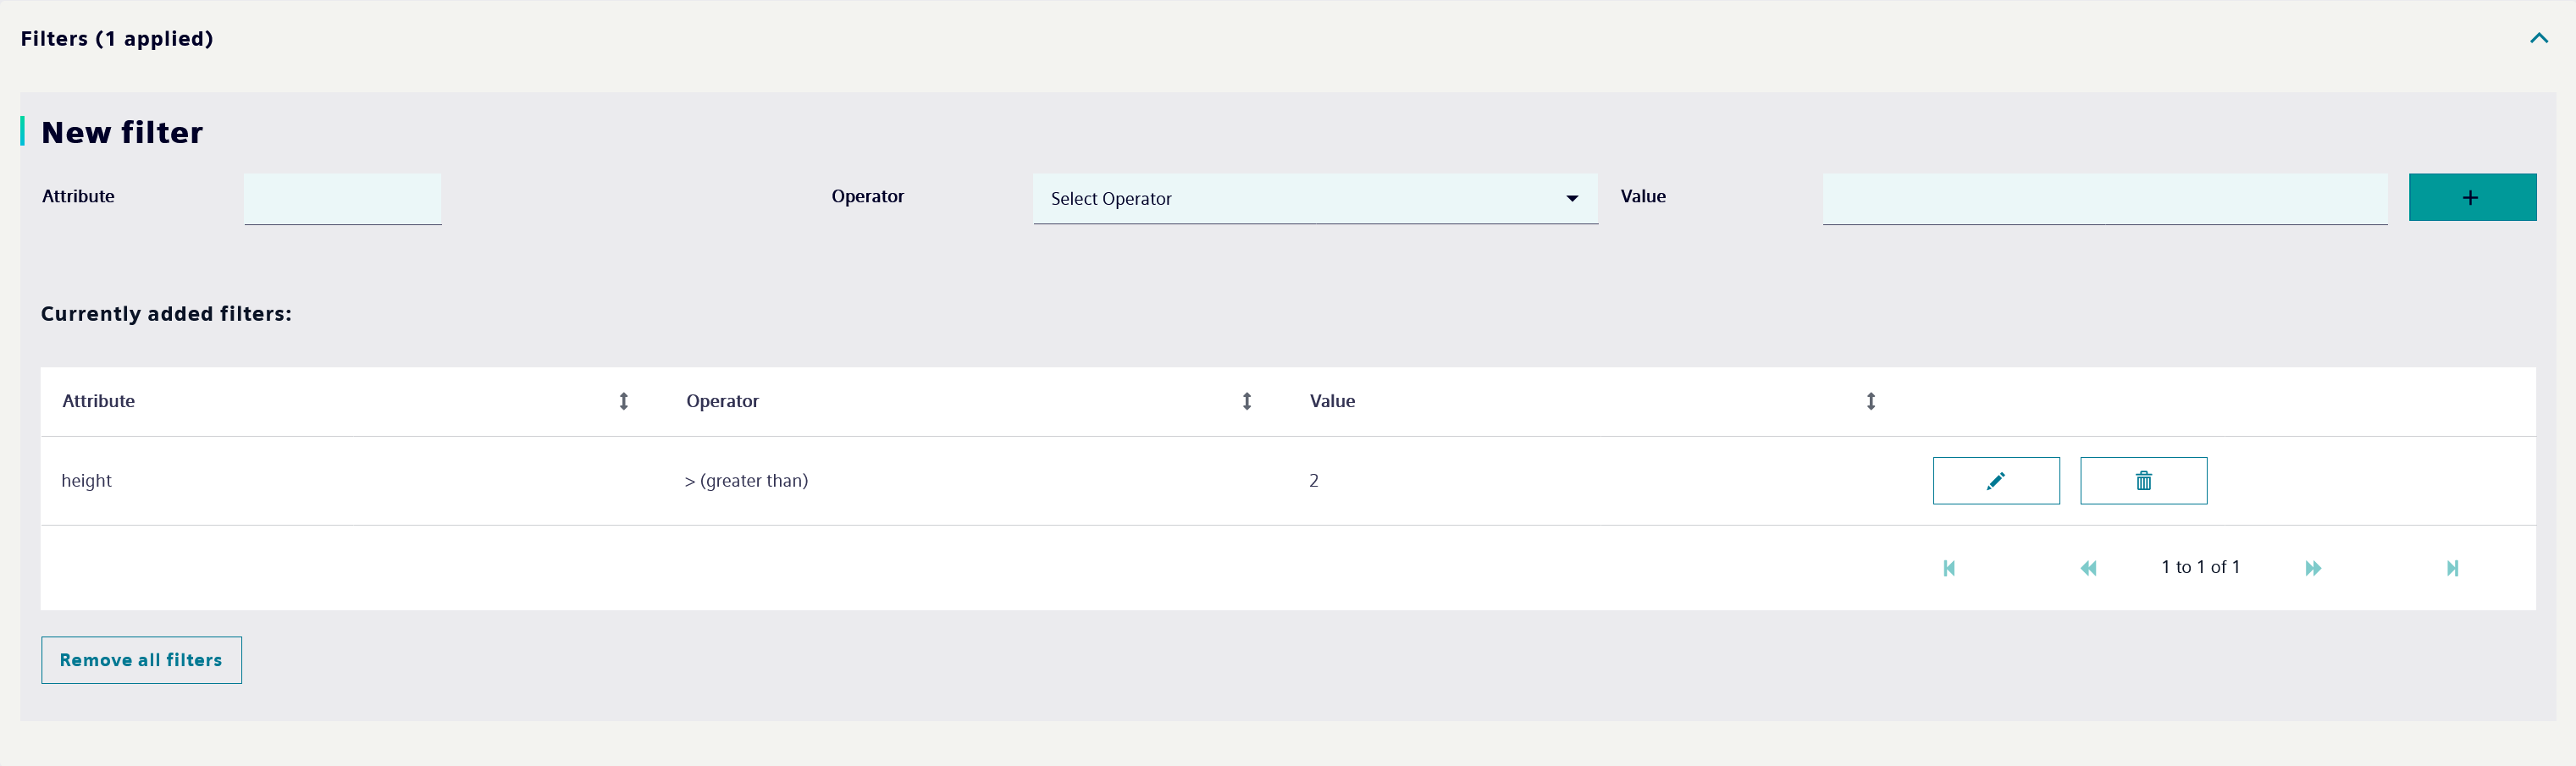Collapse the Filters panel with the chevron

(x=2538, y=38)
